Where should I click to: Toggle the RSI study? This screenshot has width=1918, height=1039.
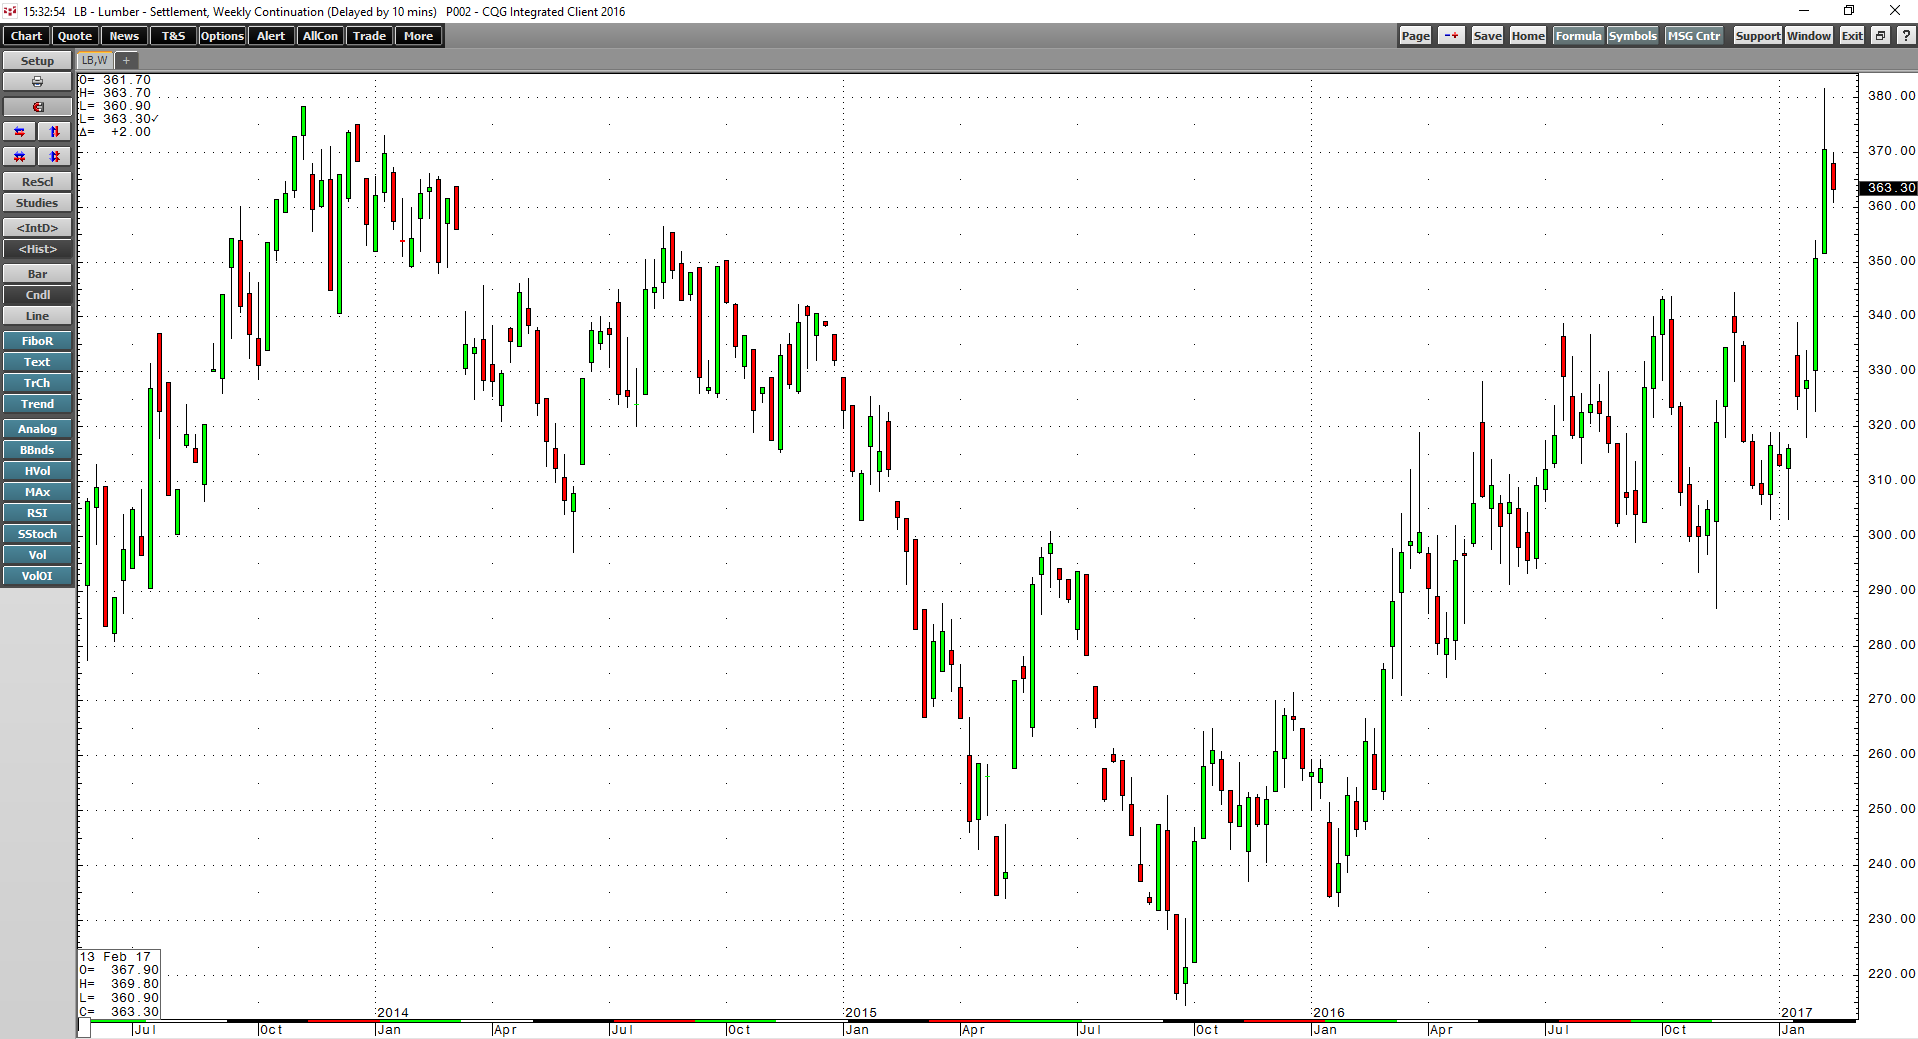[x=37, y=513]
